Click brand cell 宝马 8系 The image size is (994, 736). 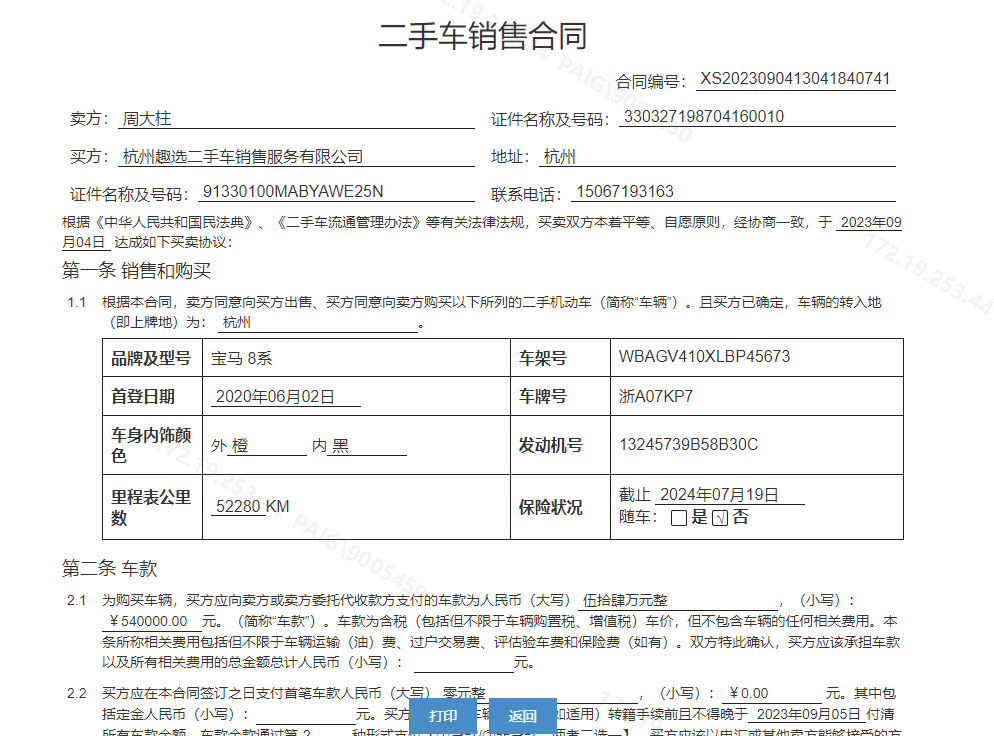pyautogui.click(x=241, y=358)
